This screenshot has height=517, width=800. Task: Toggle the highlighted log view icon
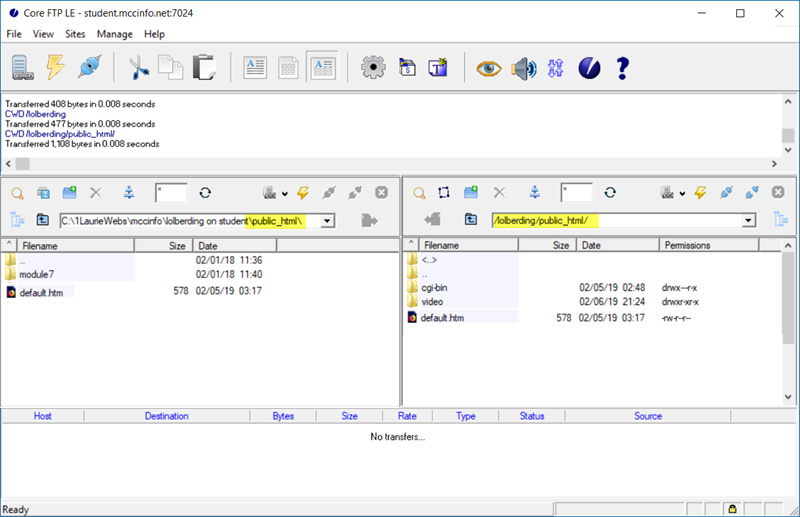coord(322,67)
